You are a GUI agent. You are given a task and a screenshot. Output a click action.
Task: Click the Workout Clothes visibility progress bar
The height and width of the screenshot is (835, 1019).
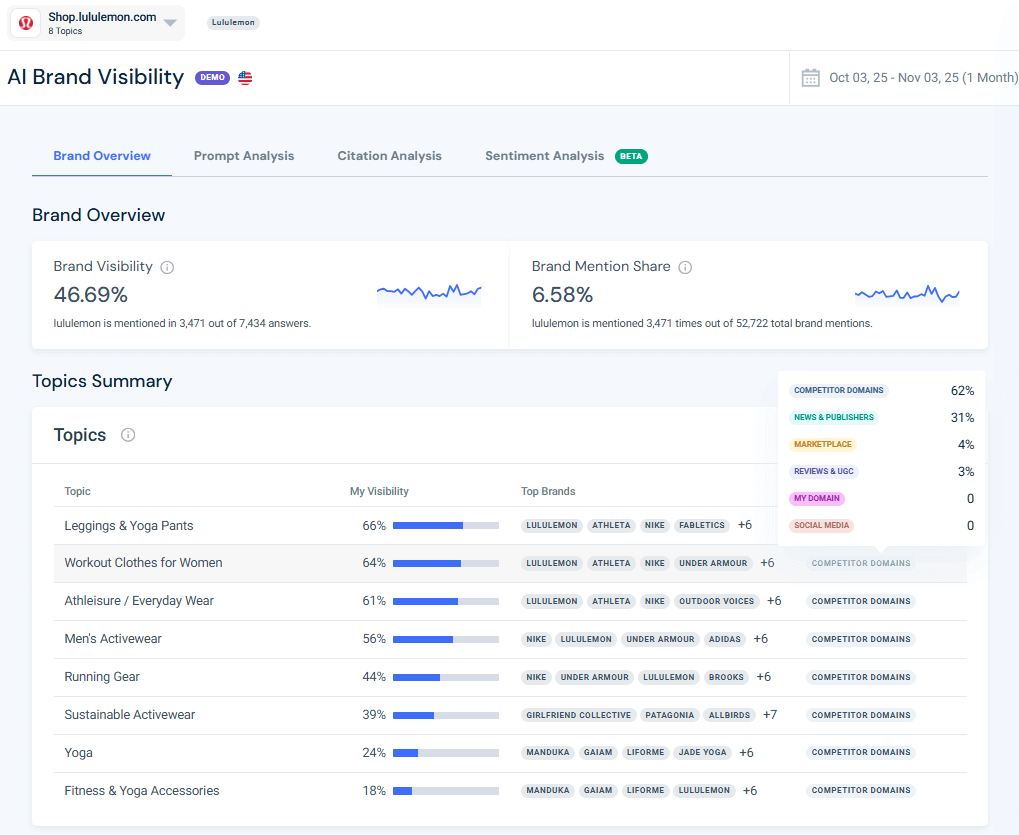tap(445, 563)
